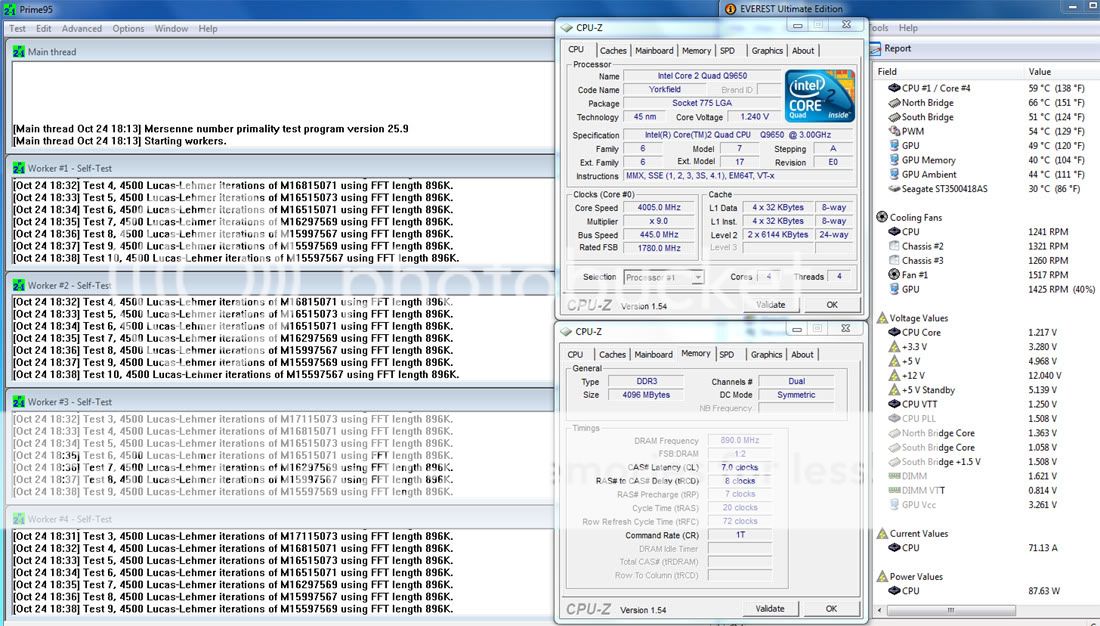1100x626 pixels.
Task: Click the EVEREST Ultimate Edition title icon
Action: 730,9
